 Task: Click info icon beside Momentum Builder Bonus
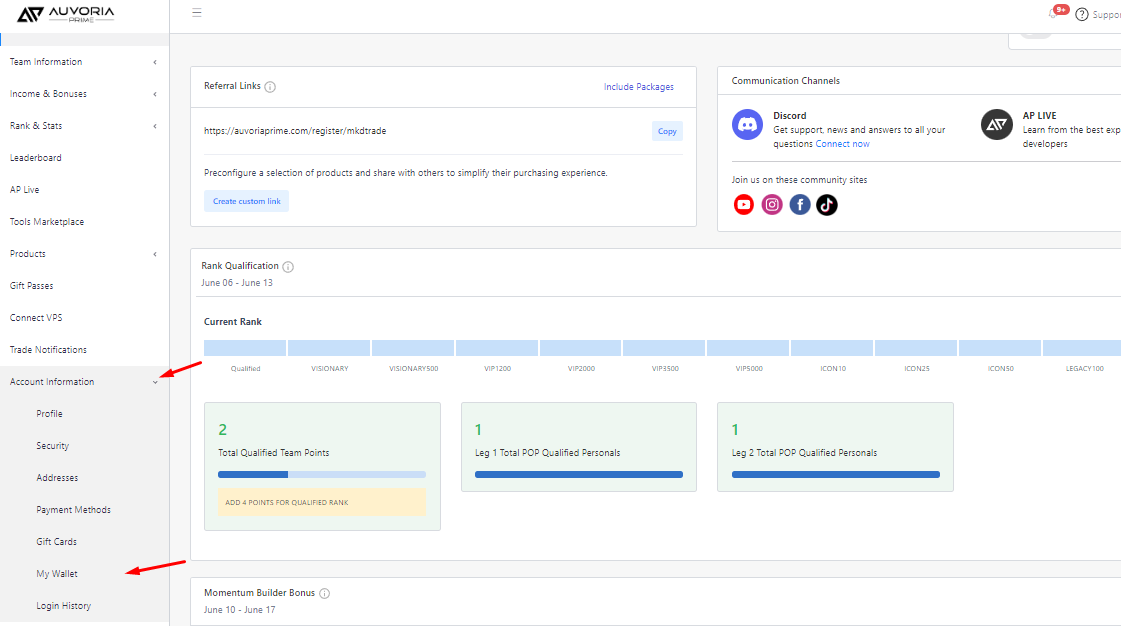pyautogui.click(x=325, y=593)
